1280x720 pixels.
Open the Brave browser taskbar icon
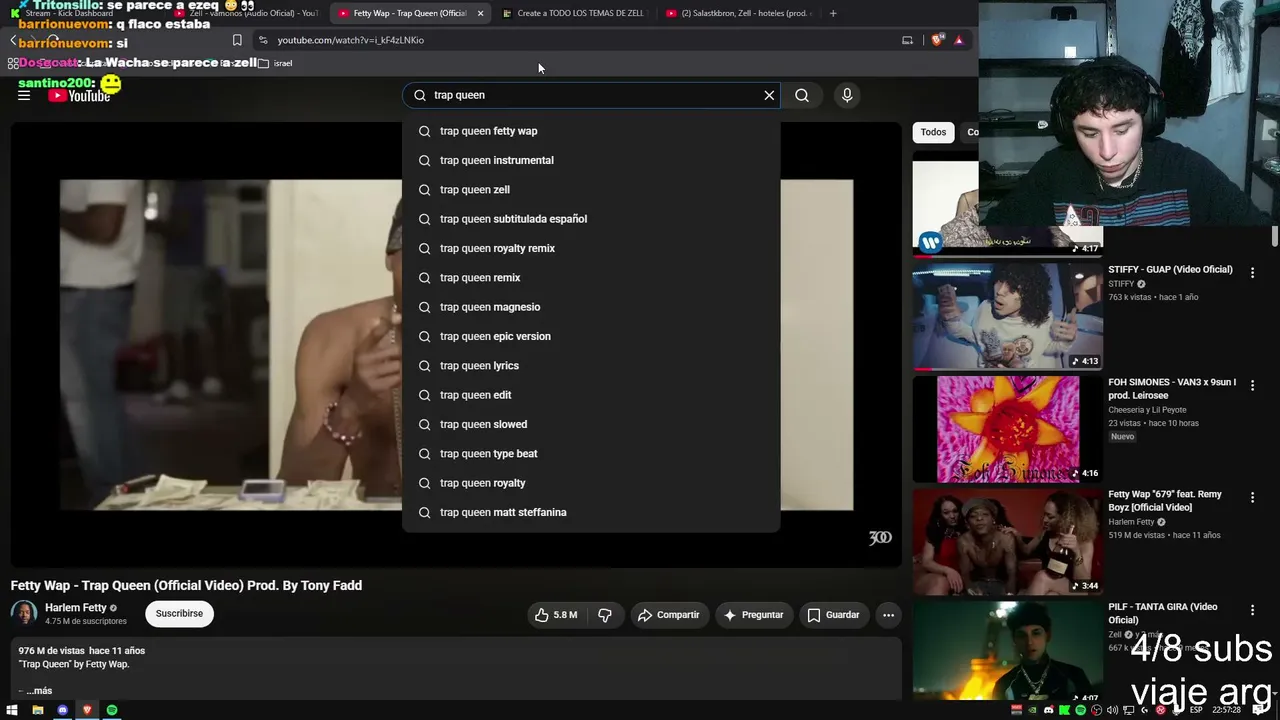click(x=87, y=710)
